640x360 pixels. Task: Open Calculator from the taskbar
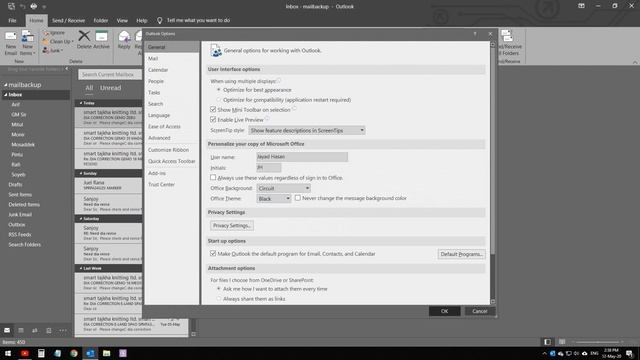(x=41, y=353)
